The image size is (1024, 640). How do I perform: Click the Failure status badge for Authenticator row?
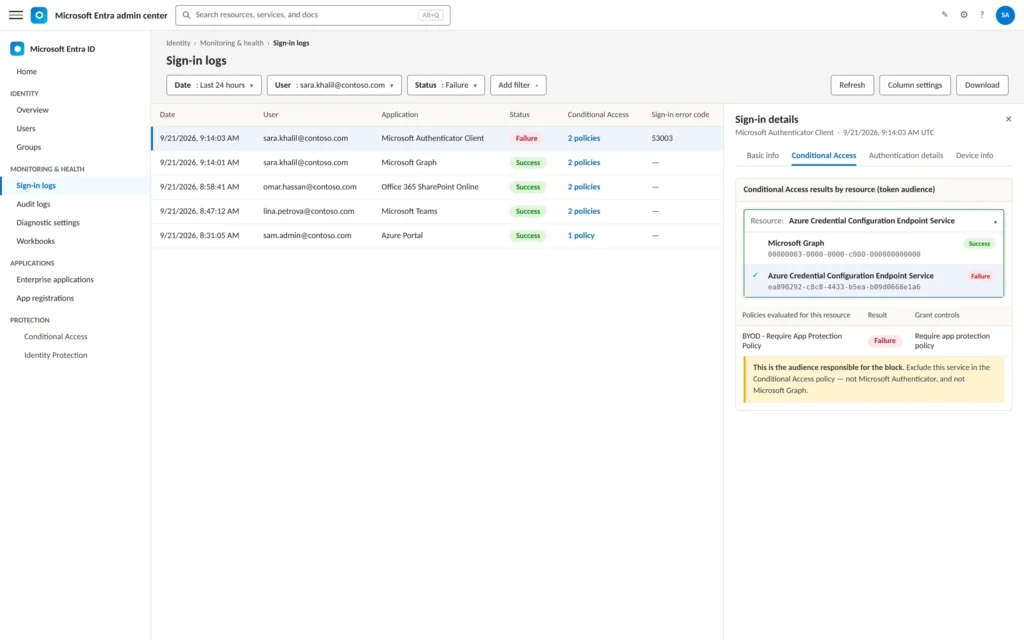(x=526, y=138)
